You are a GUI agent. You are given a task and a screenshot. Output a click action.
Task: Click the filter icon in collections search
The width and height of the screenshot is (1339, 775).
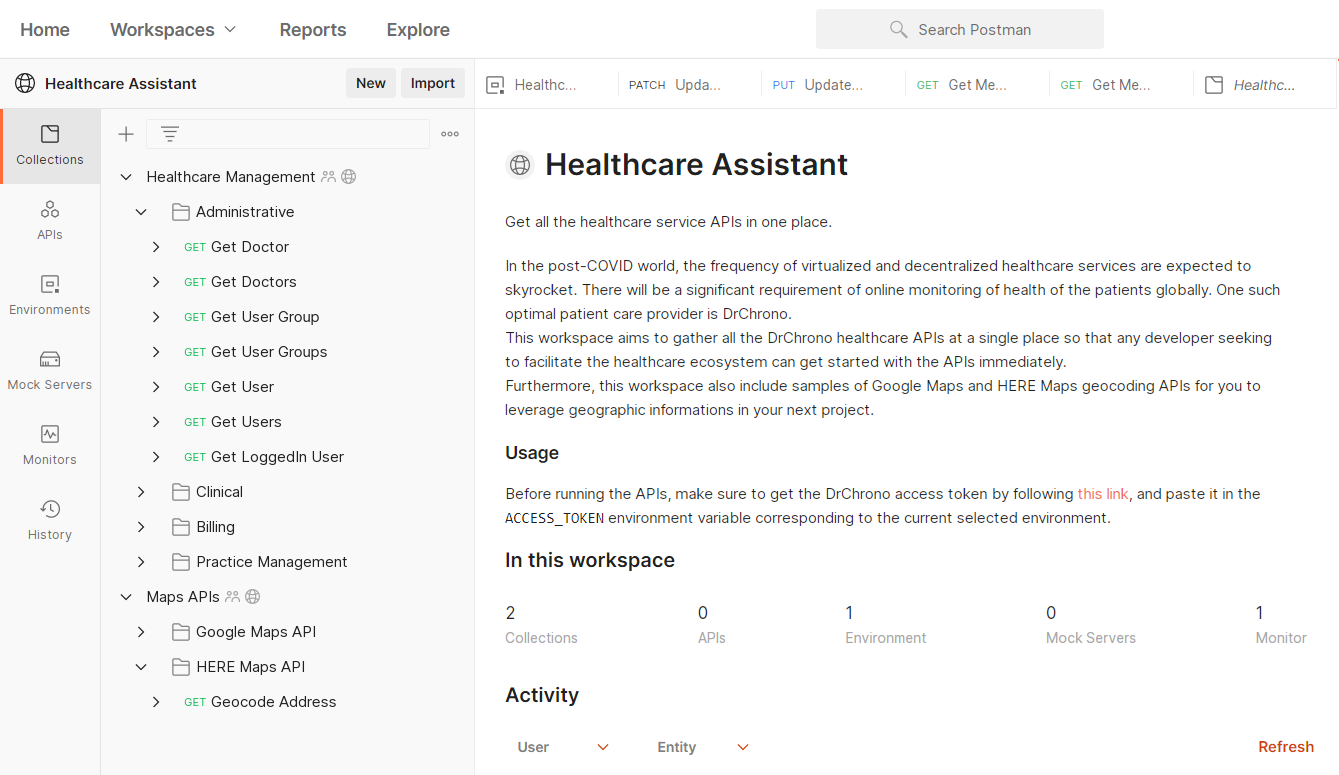pyautogui.click(x=170, y=134)
